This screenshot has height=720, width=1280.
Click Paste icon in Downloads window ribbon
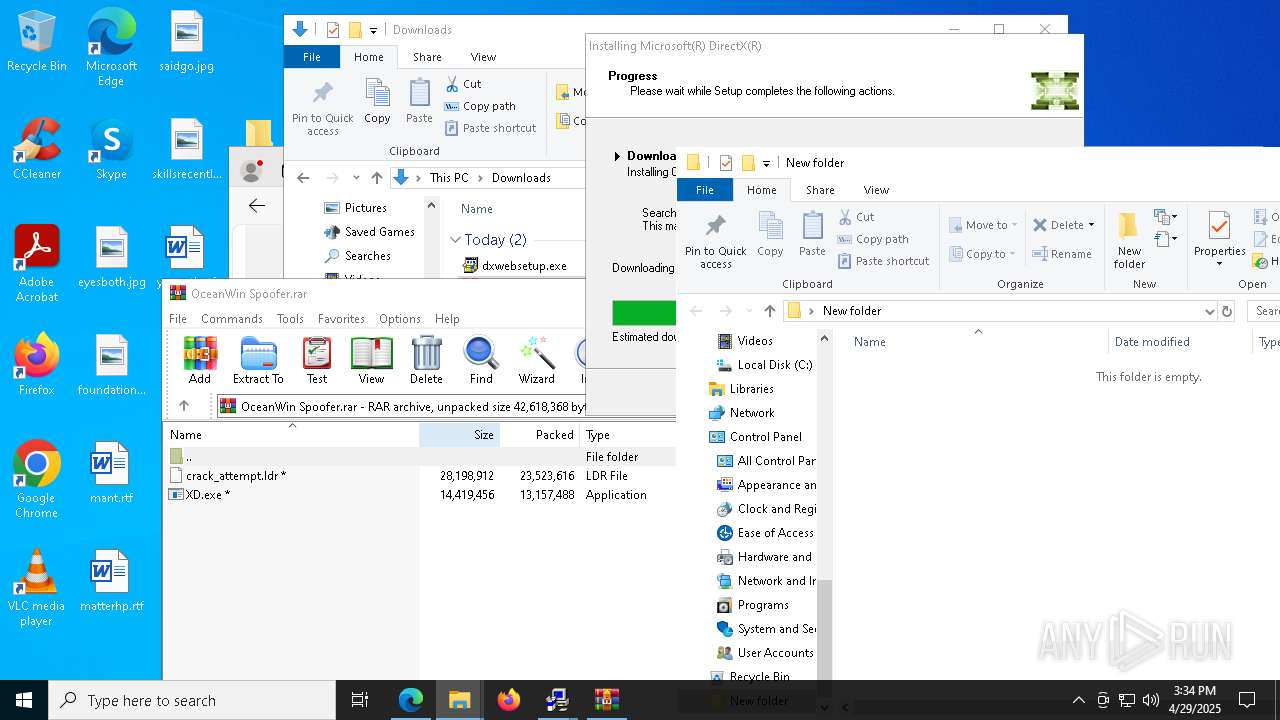[x=419, y=102]
